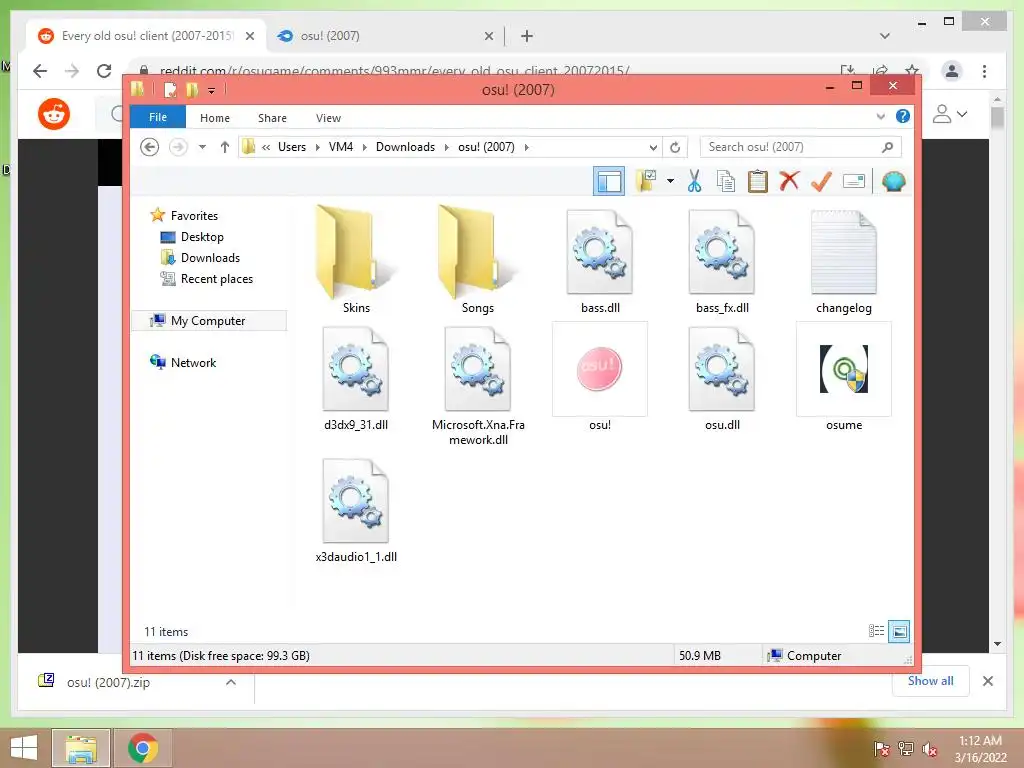Expand the Explorer ribbon chevron
This screenshot has height=768, width=1024.
[x=880, y=117]
